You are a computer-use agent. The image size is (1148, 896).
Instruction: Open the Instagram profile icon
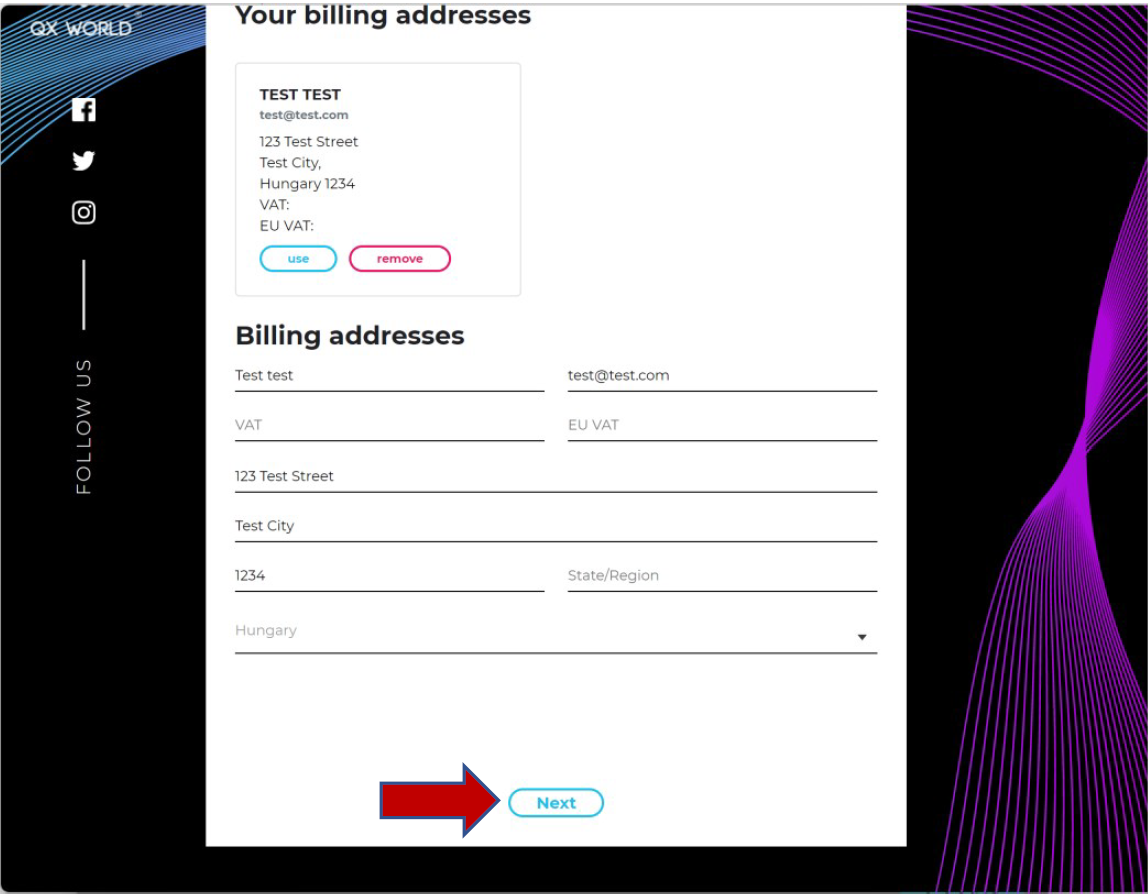(x=84, y=212)
